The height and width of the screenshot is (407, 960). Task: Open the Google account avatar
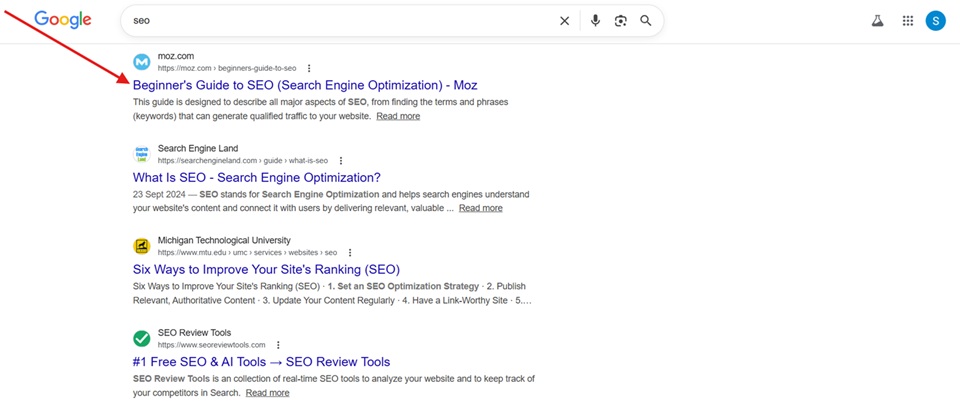click(x=936, y=21)
